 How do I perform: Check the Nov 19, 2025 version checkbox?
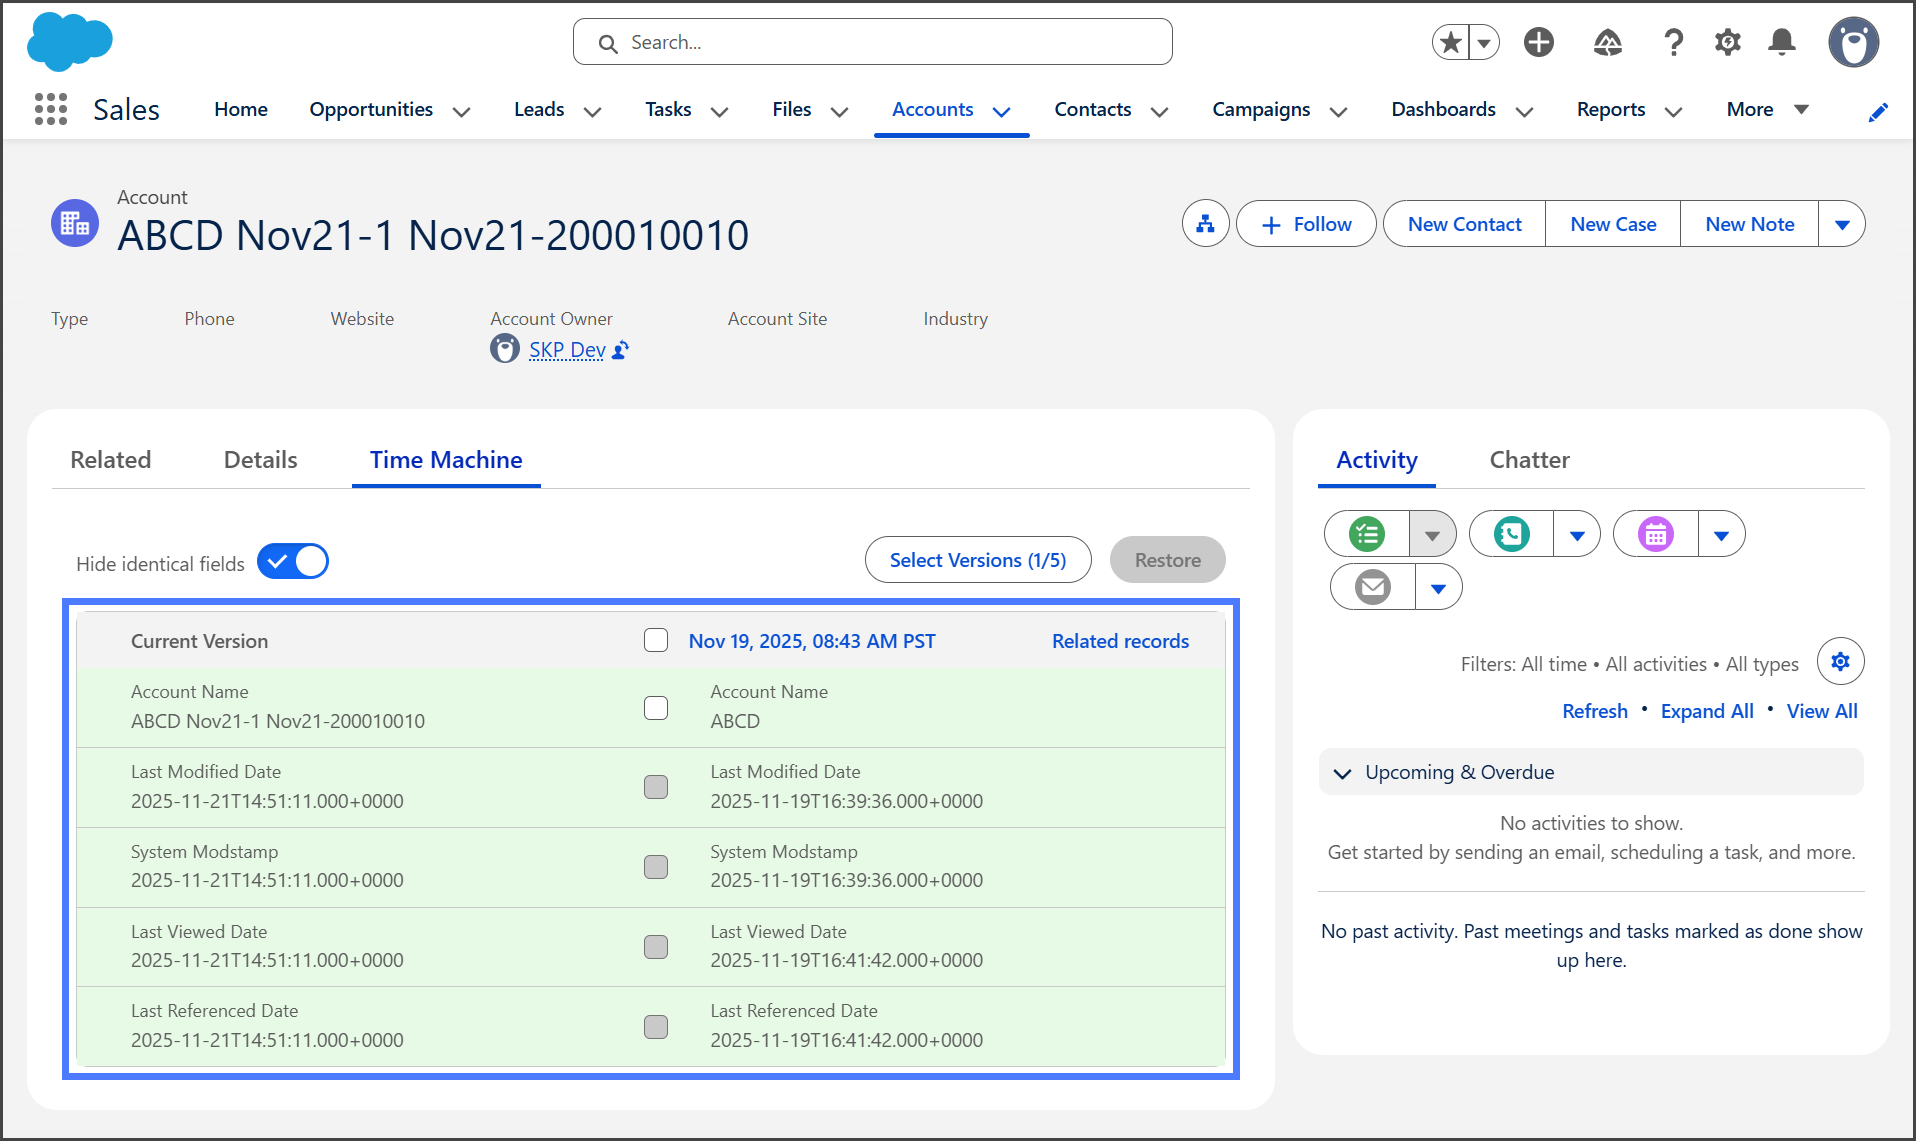click(x=656, y=640)
